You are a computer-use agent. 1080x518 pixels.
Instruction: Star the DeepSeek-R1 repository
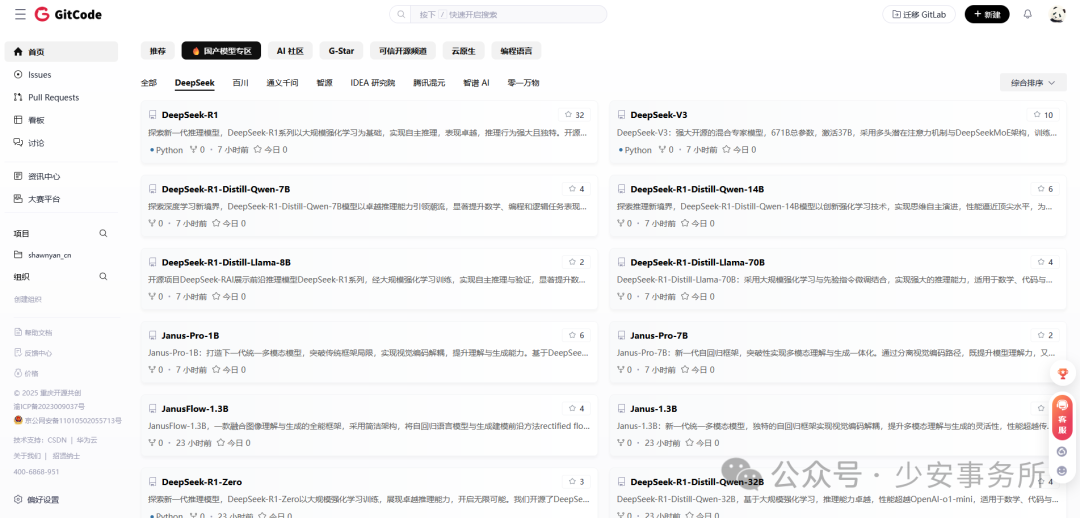574,115
